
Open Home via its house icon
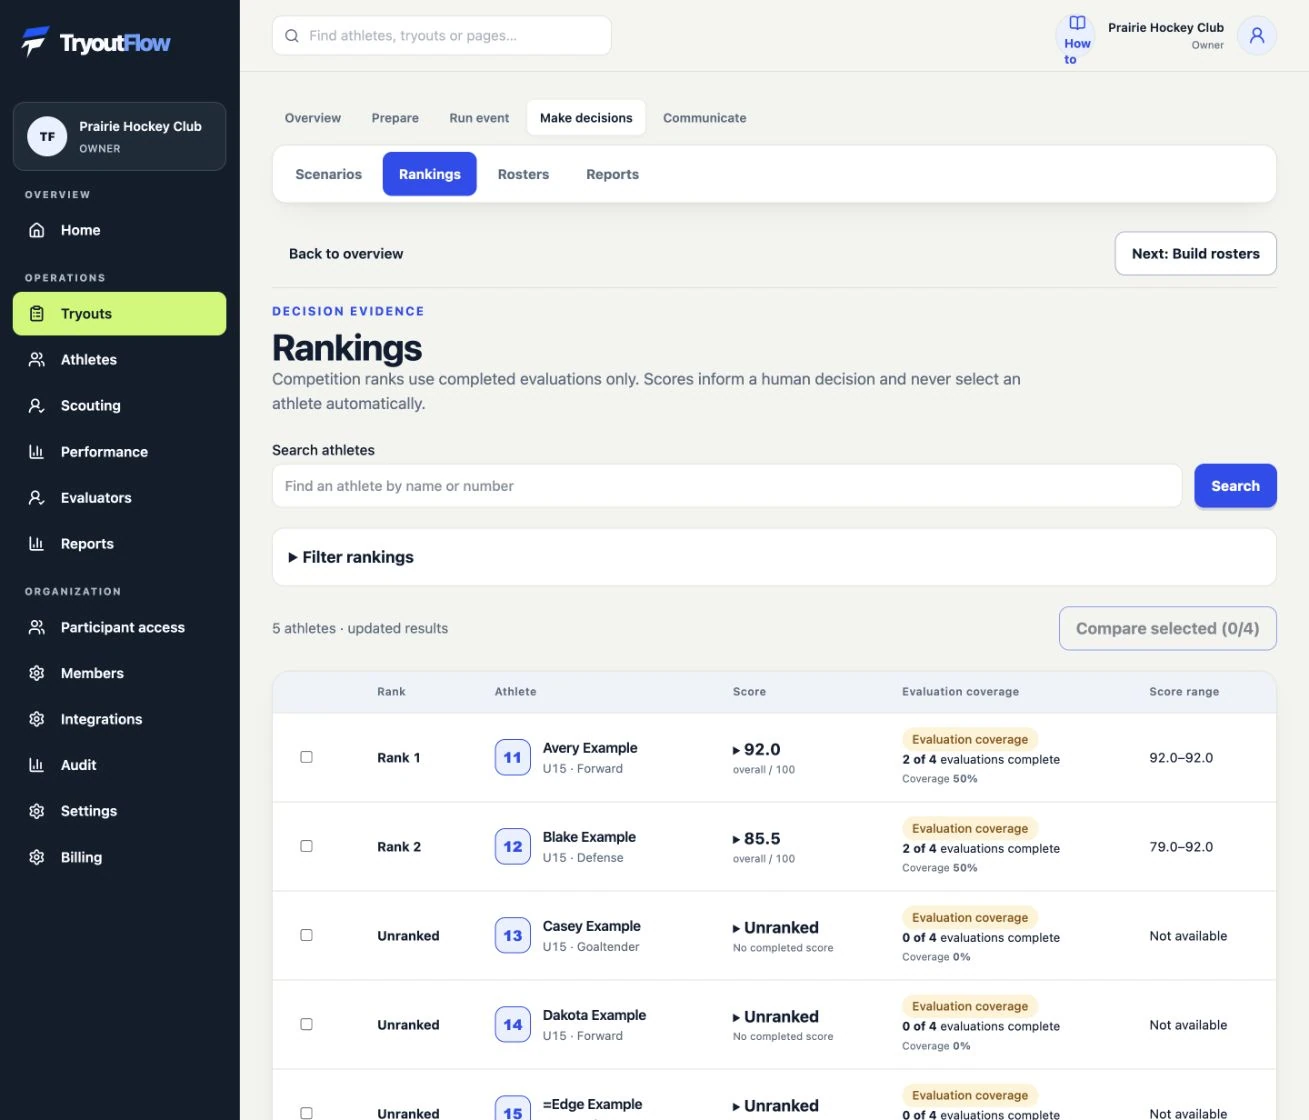coord(37,230)
